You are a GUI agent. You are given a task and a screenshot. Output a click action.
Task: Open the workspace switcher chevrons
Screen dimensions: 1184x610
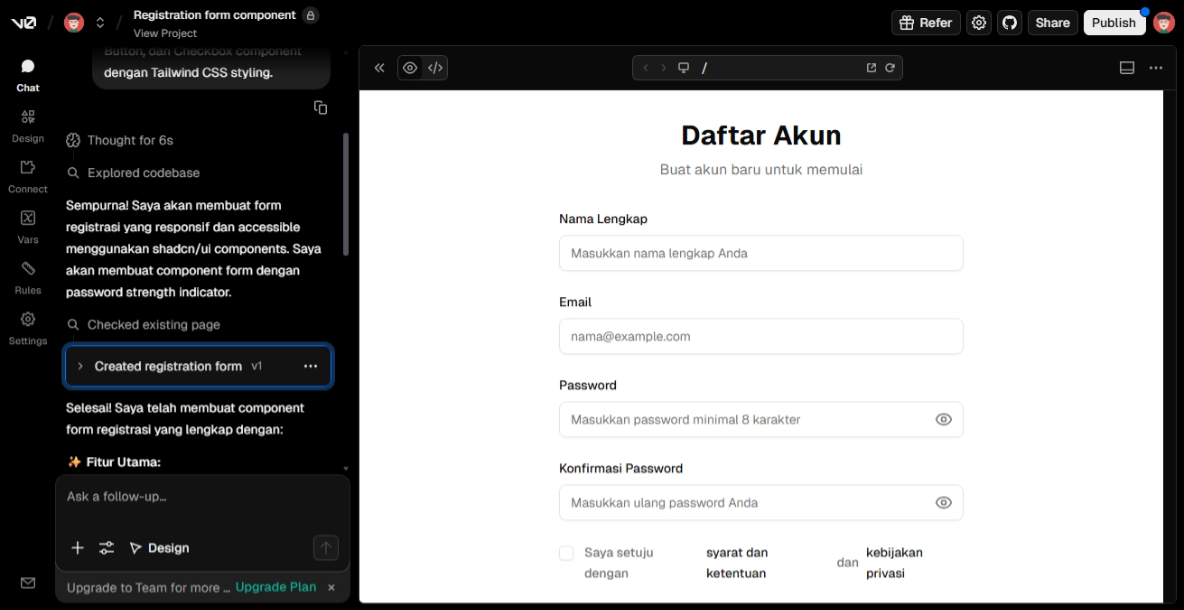pos(100,23)
